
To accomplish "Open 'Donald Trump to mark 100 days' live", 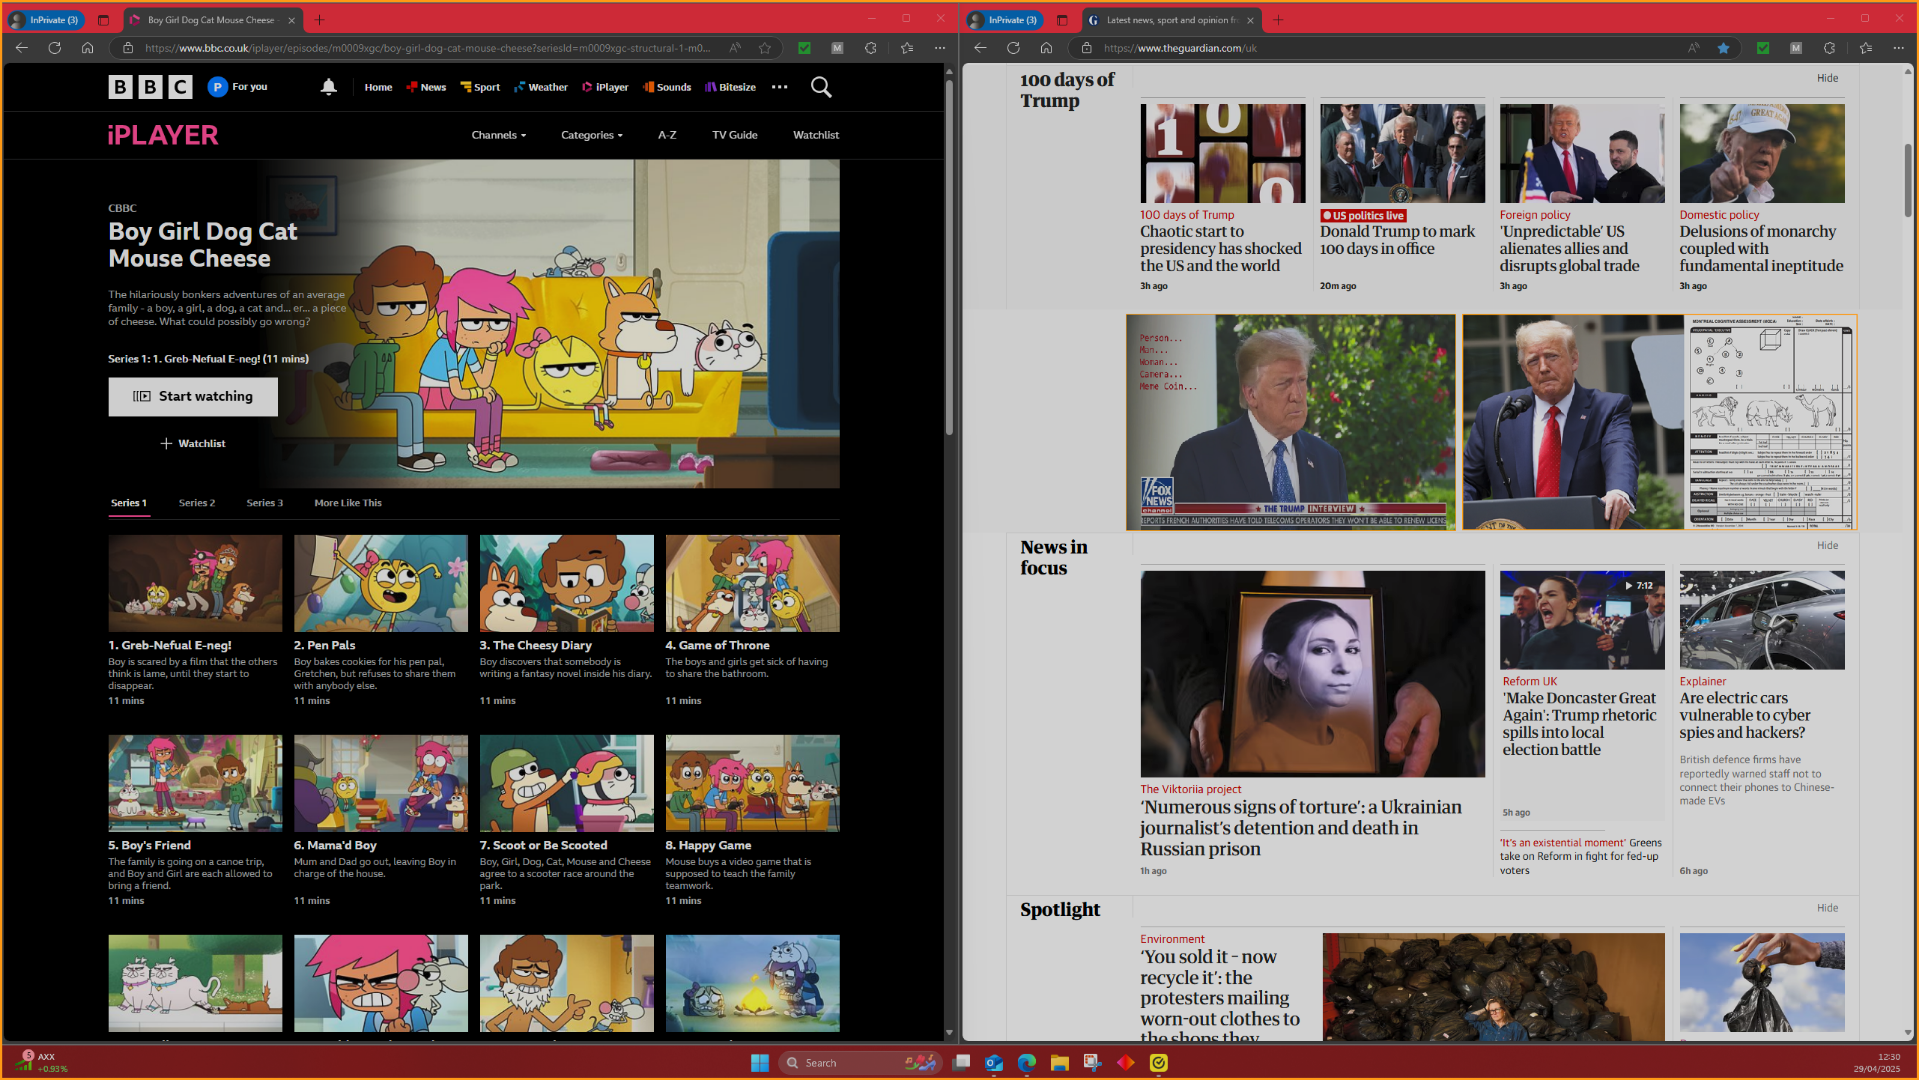I will (x=1397, y=240).
